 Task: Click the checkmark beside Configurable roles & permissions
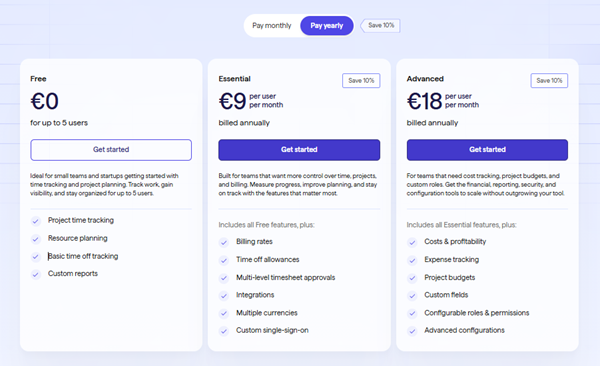pyautogui.click(x=412, y=314)
